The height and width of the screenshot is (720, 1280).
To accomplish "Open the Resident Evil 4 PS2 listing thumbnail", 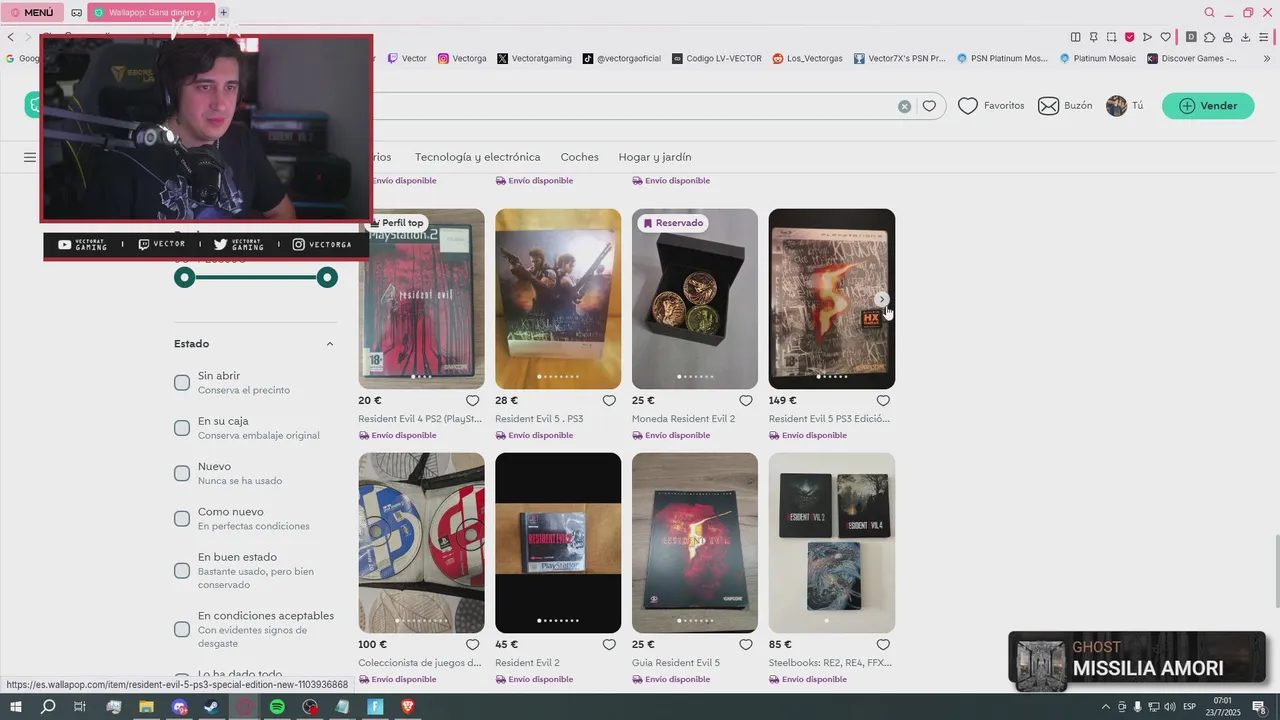I will pos(421,298).
